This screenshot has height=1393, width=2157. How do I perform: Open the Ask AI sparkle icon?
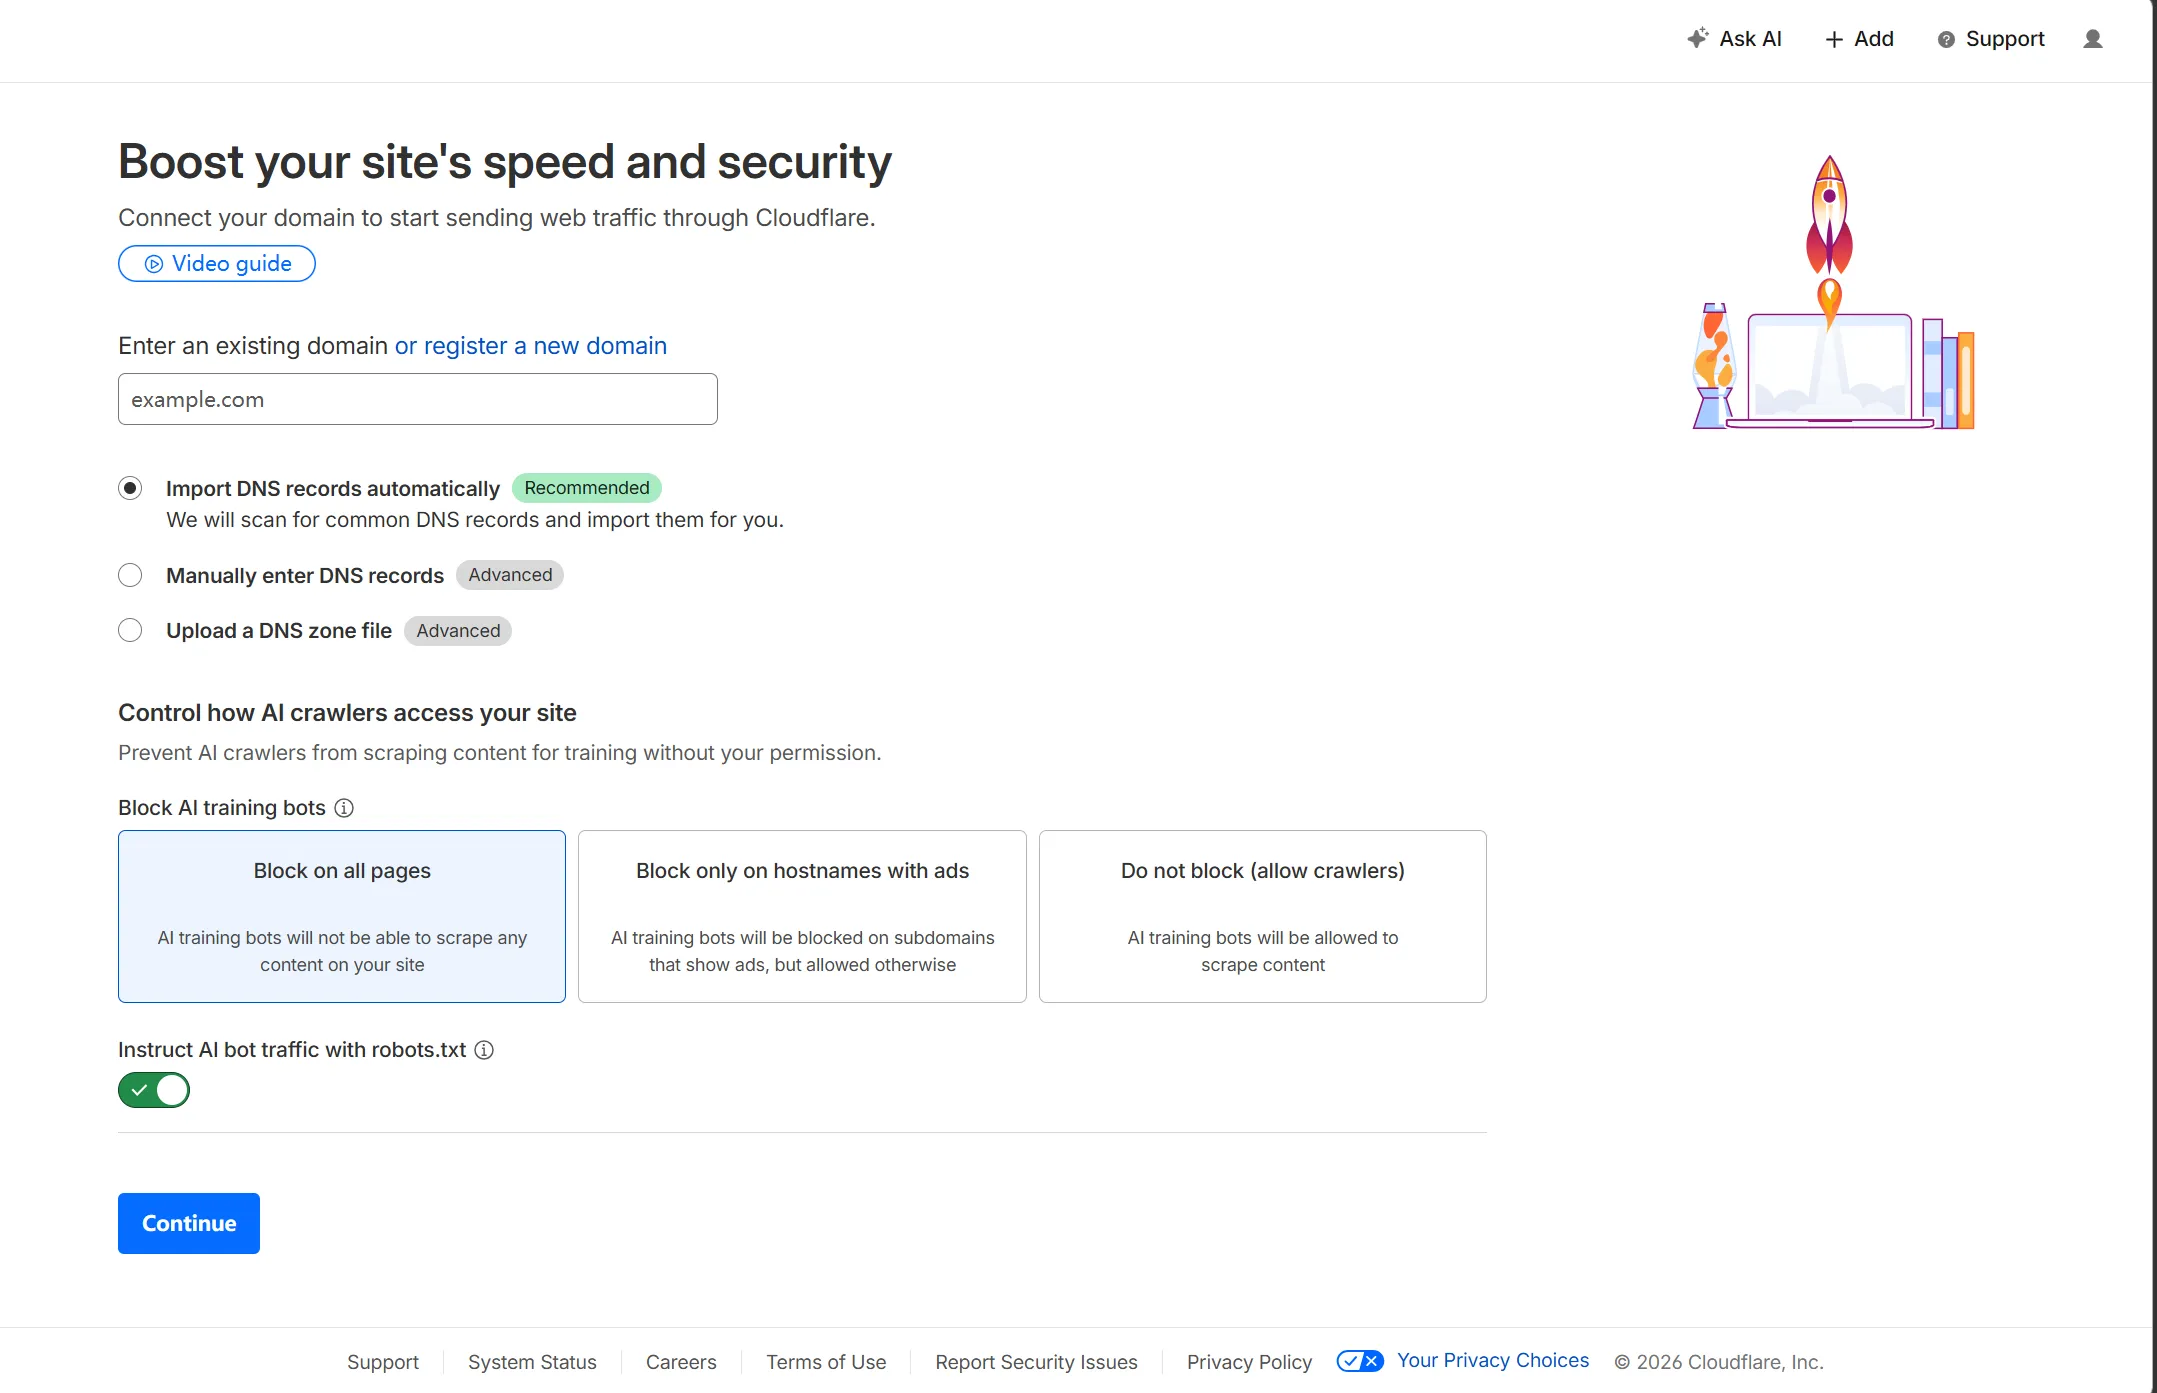click(x=1697, y=38)
